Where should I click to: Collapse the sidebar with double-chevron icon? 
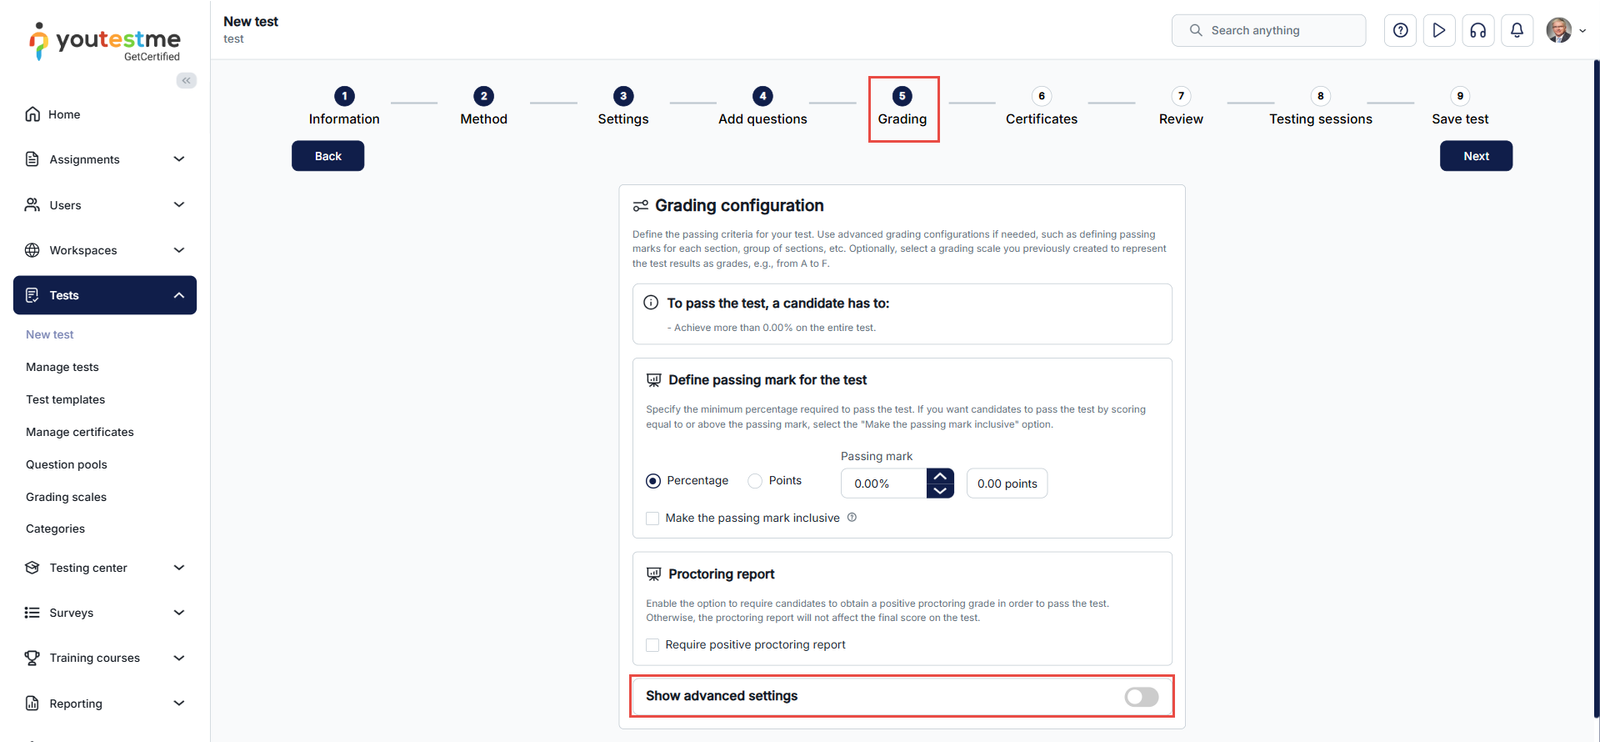click(186, 80)
